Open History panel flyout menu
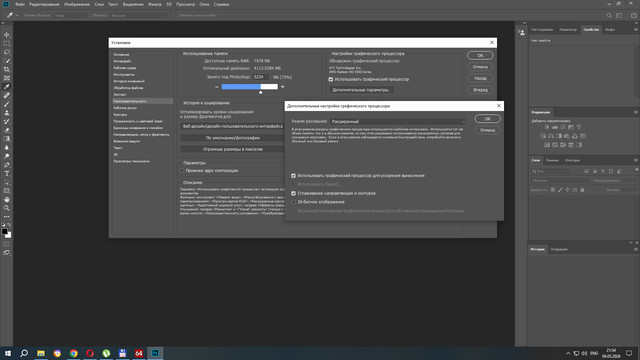 [x=636, y=249]
